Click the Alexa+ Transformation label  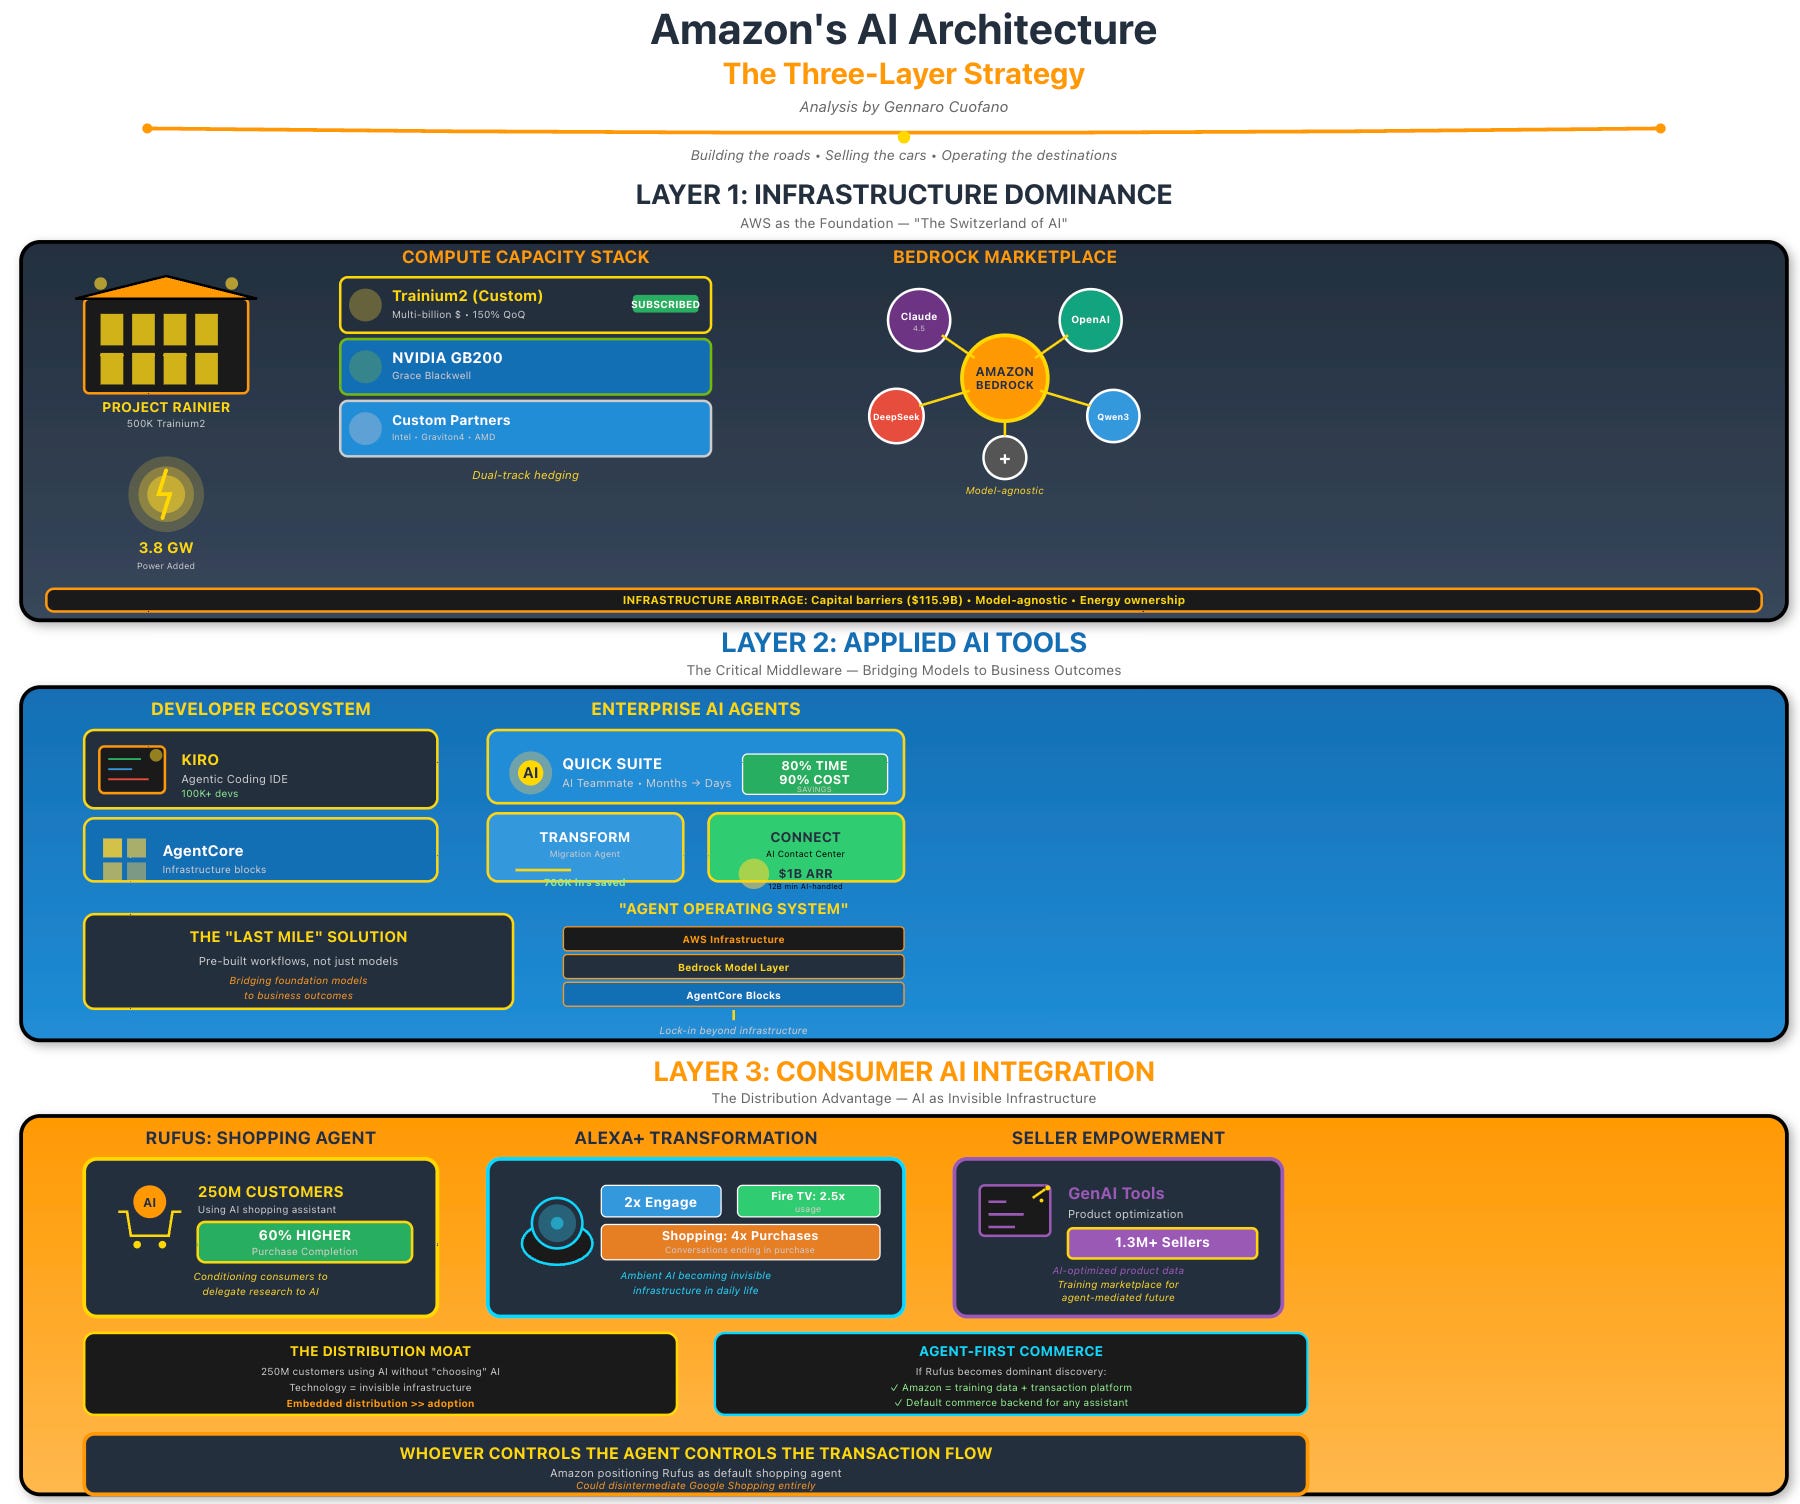pyautogui.click(x=696, y=1138)
